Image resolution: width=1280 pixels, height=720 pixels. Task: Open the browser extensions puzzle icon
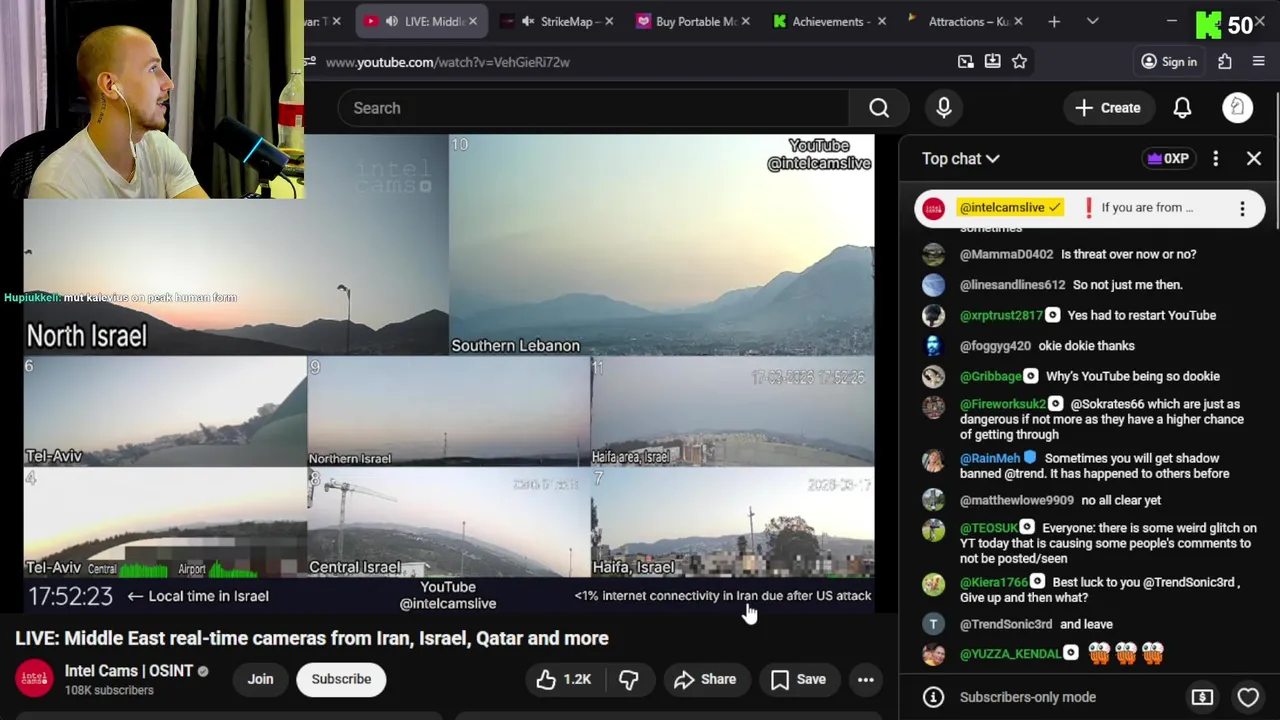(1225, 62)
